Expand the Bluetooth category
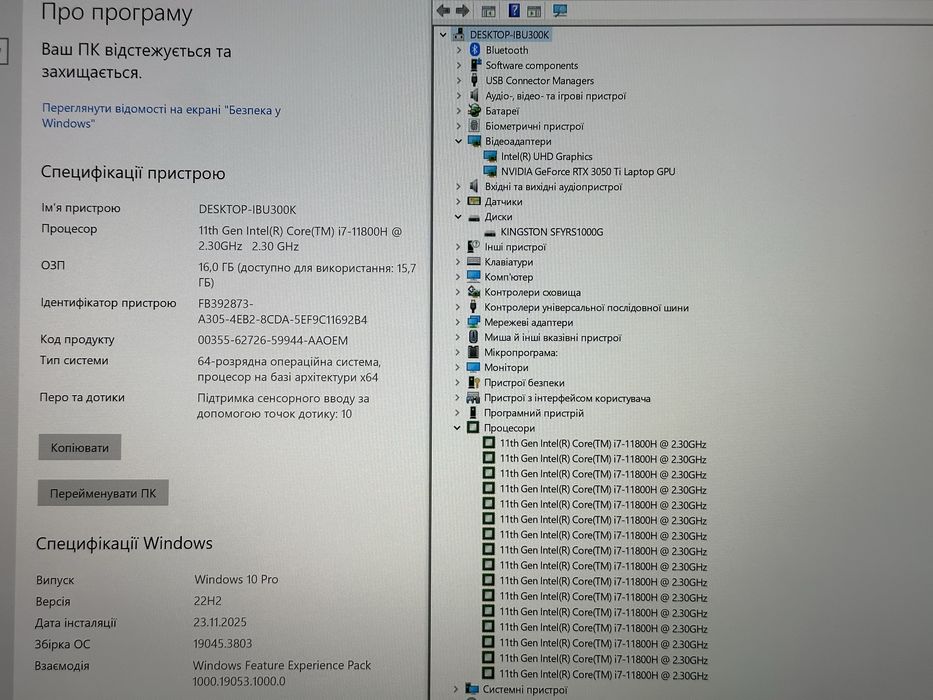Viewport: 933px width, 700px height. click(459, 50)
